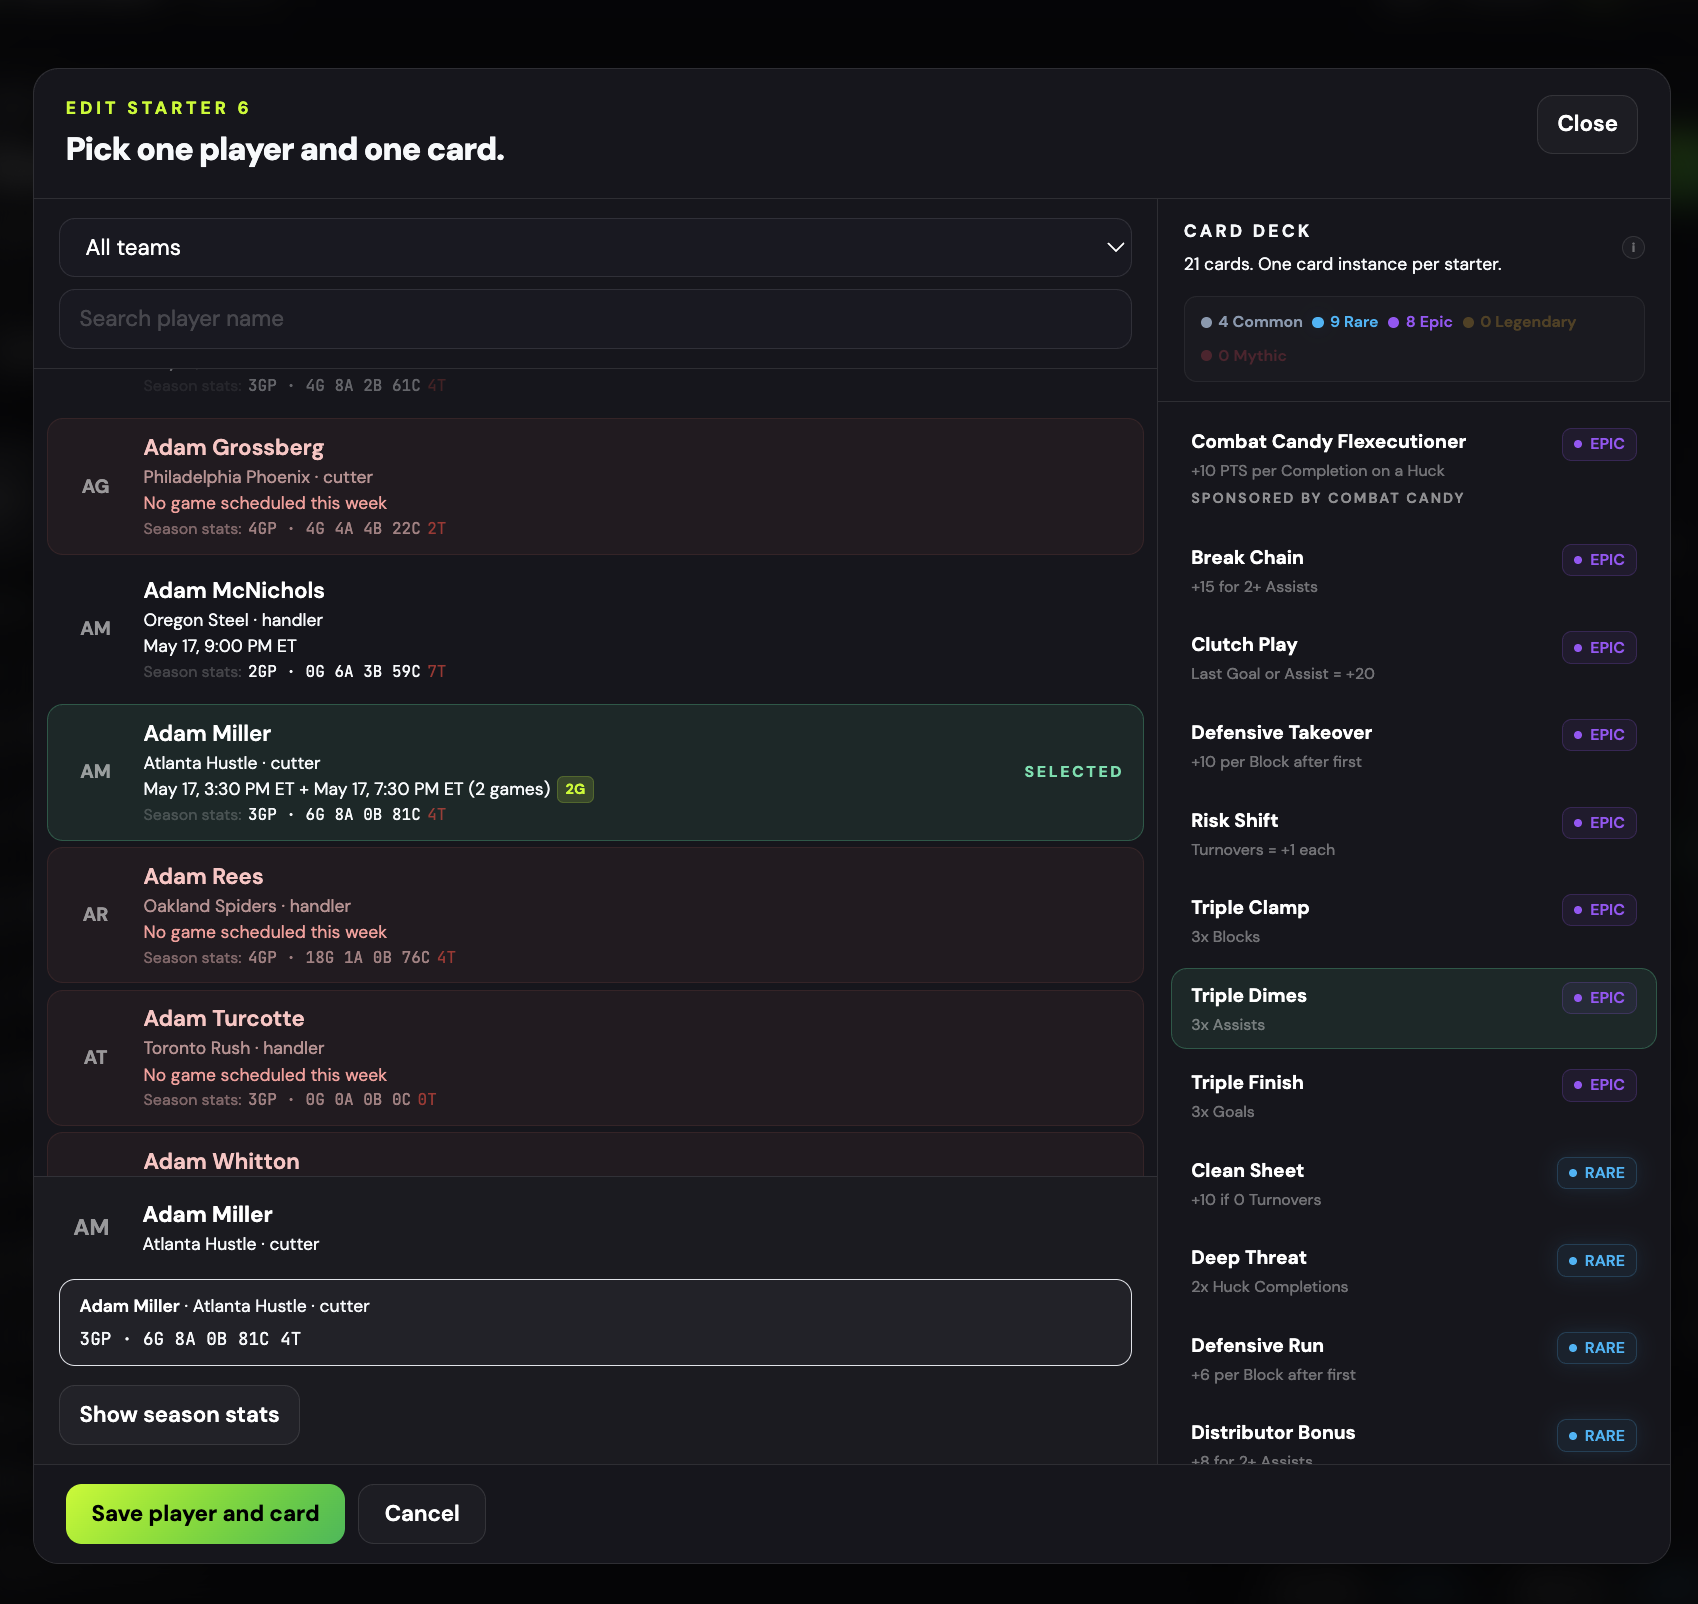Click the EPIC badge on Triple Dimes

click(x=1599, y=998)
